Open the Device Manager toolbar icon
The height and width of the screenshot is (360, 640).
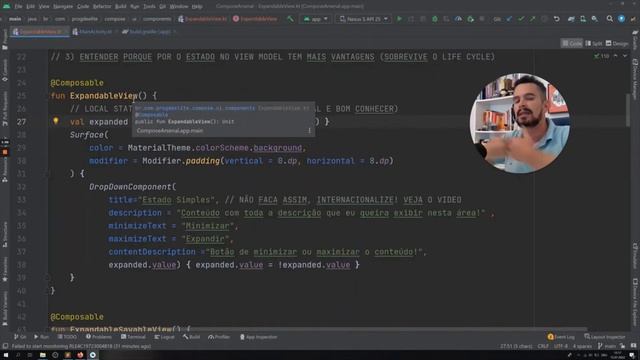(x=583, y=19)
